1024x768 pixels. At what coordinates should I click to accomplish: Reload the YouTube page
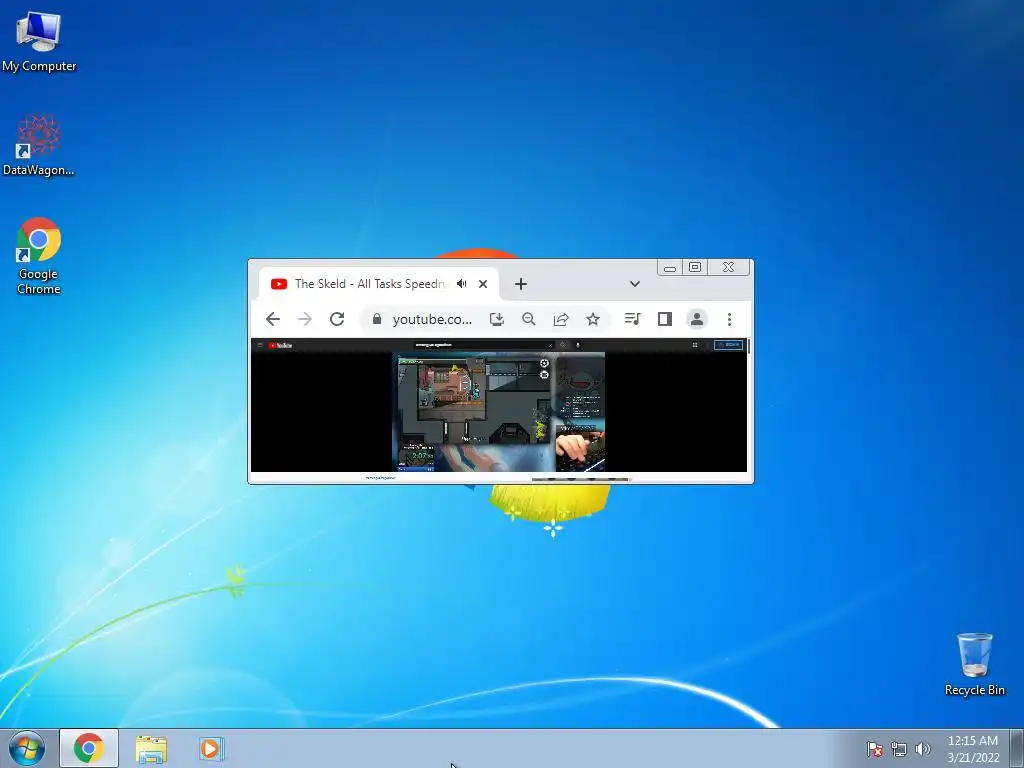(x=337, y=319)
